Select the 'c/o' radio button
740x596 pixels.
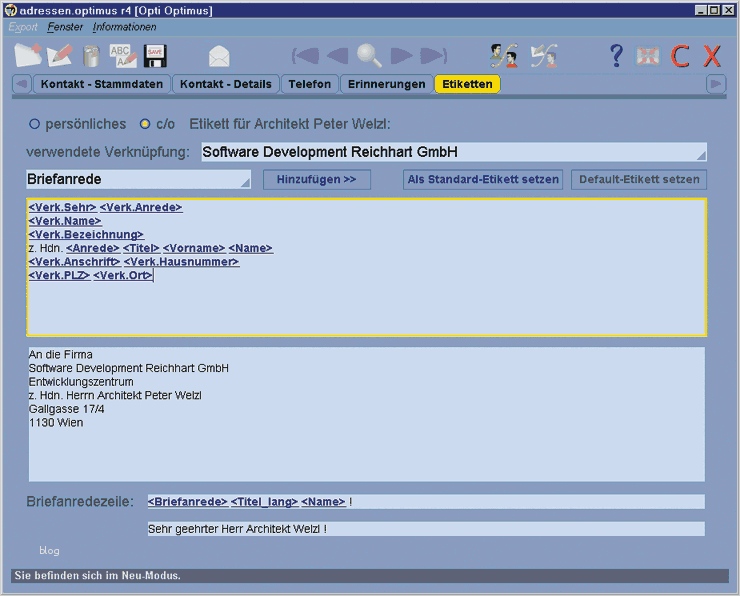tap(145, 125)
